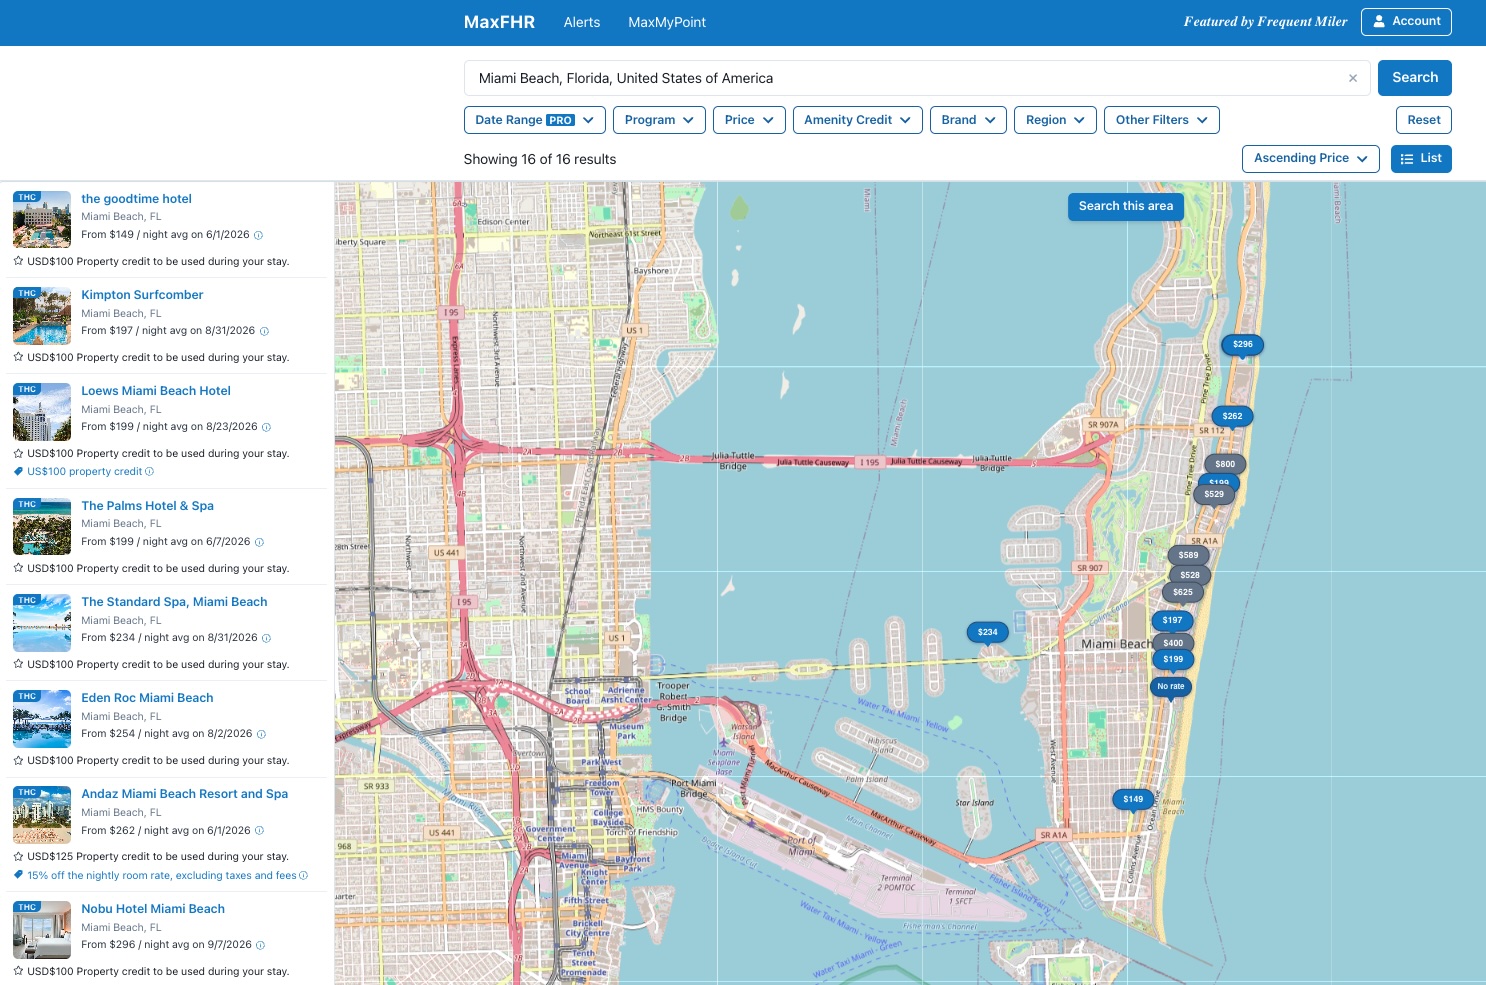This screenshot has width=1486, height=985.
Task: Click info icon beside Kimpton $197 rate
Action: pos(264,331)
